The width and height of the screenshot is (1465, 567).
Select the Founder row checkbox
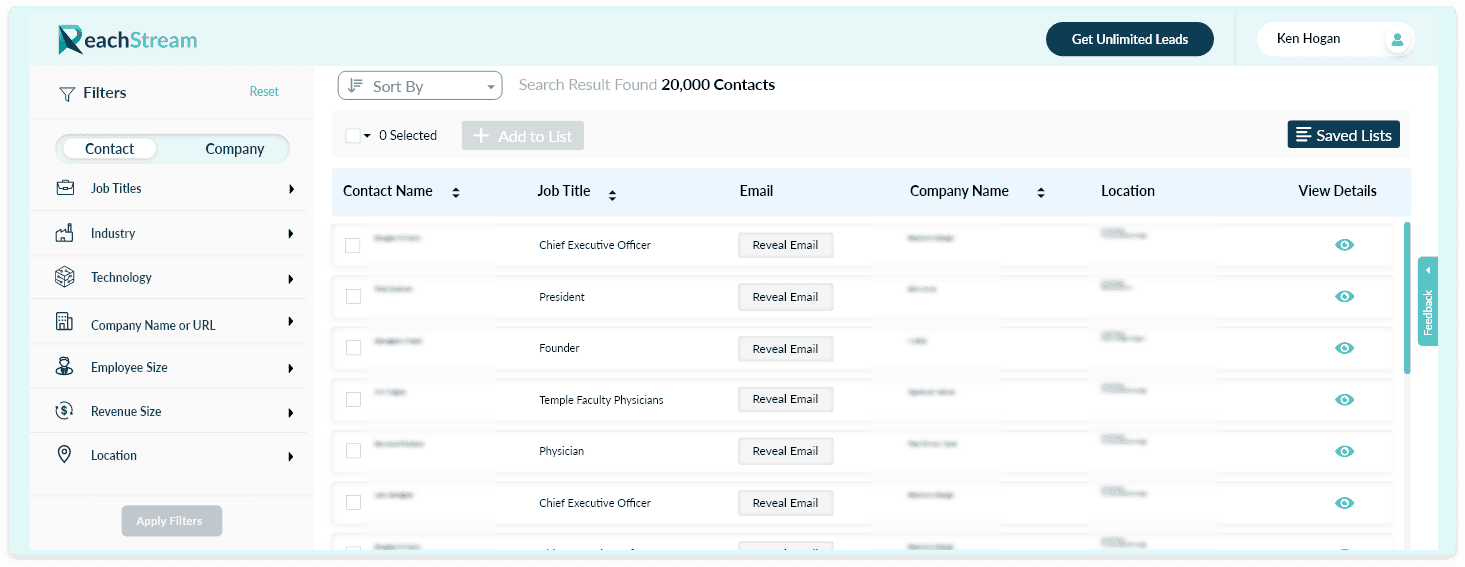[353, 348]
